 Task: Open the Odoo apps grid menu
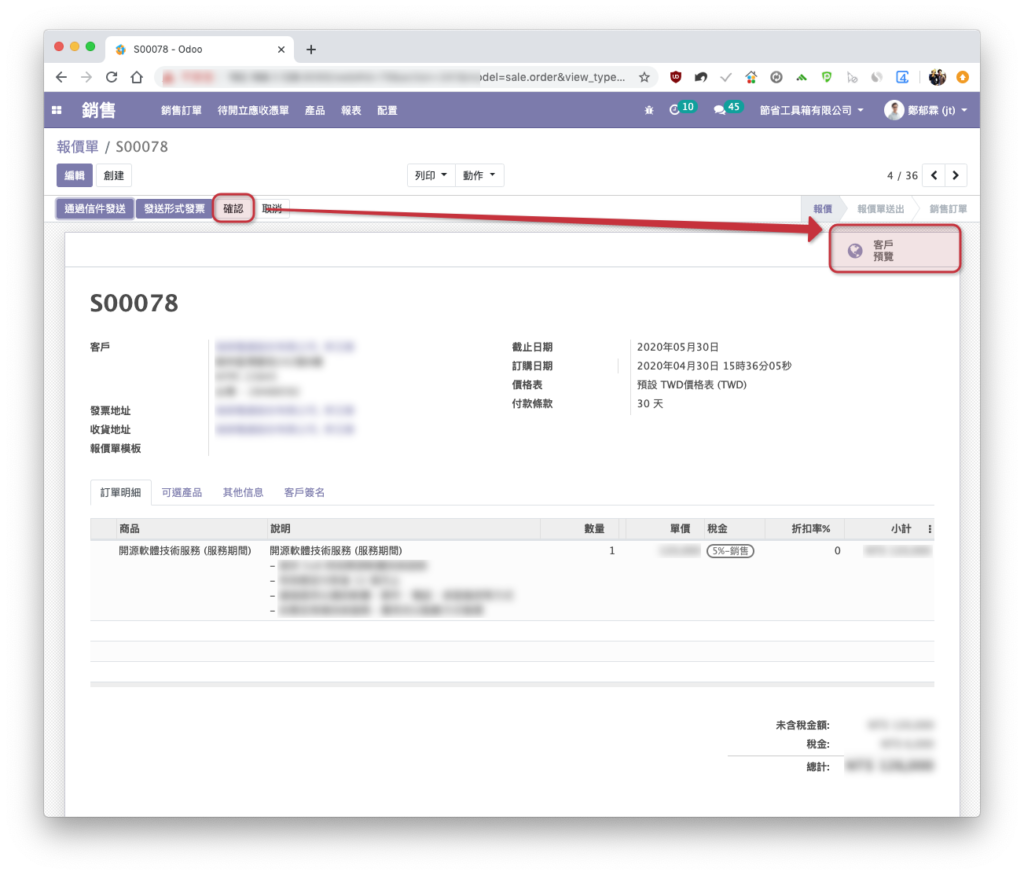[57, 110]
